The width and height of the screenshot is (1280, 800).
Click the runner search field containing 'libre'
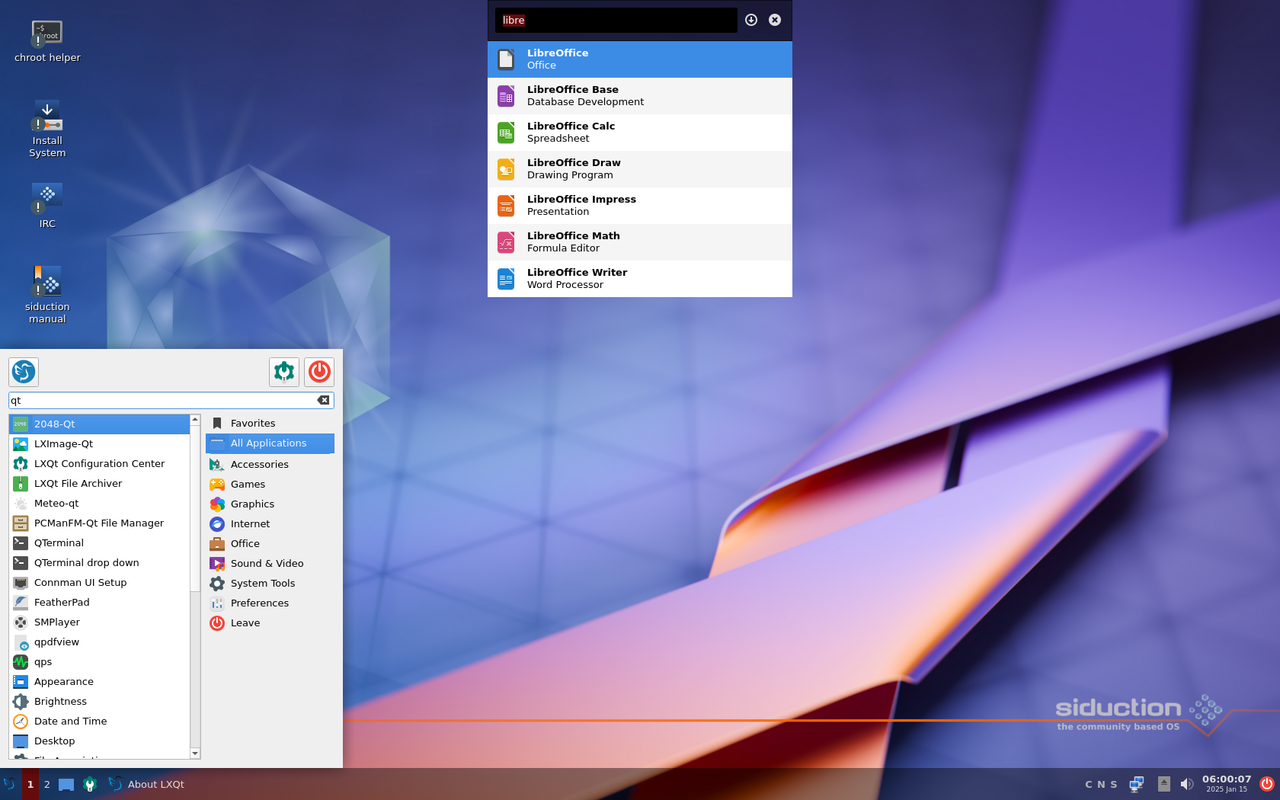coord(616,20)
